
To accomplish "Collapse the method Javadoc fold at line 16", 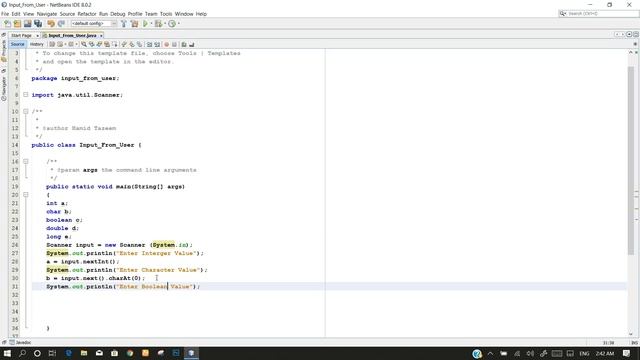I will coord(26,161).
